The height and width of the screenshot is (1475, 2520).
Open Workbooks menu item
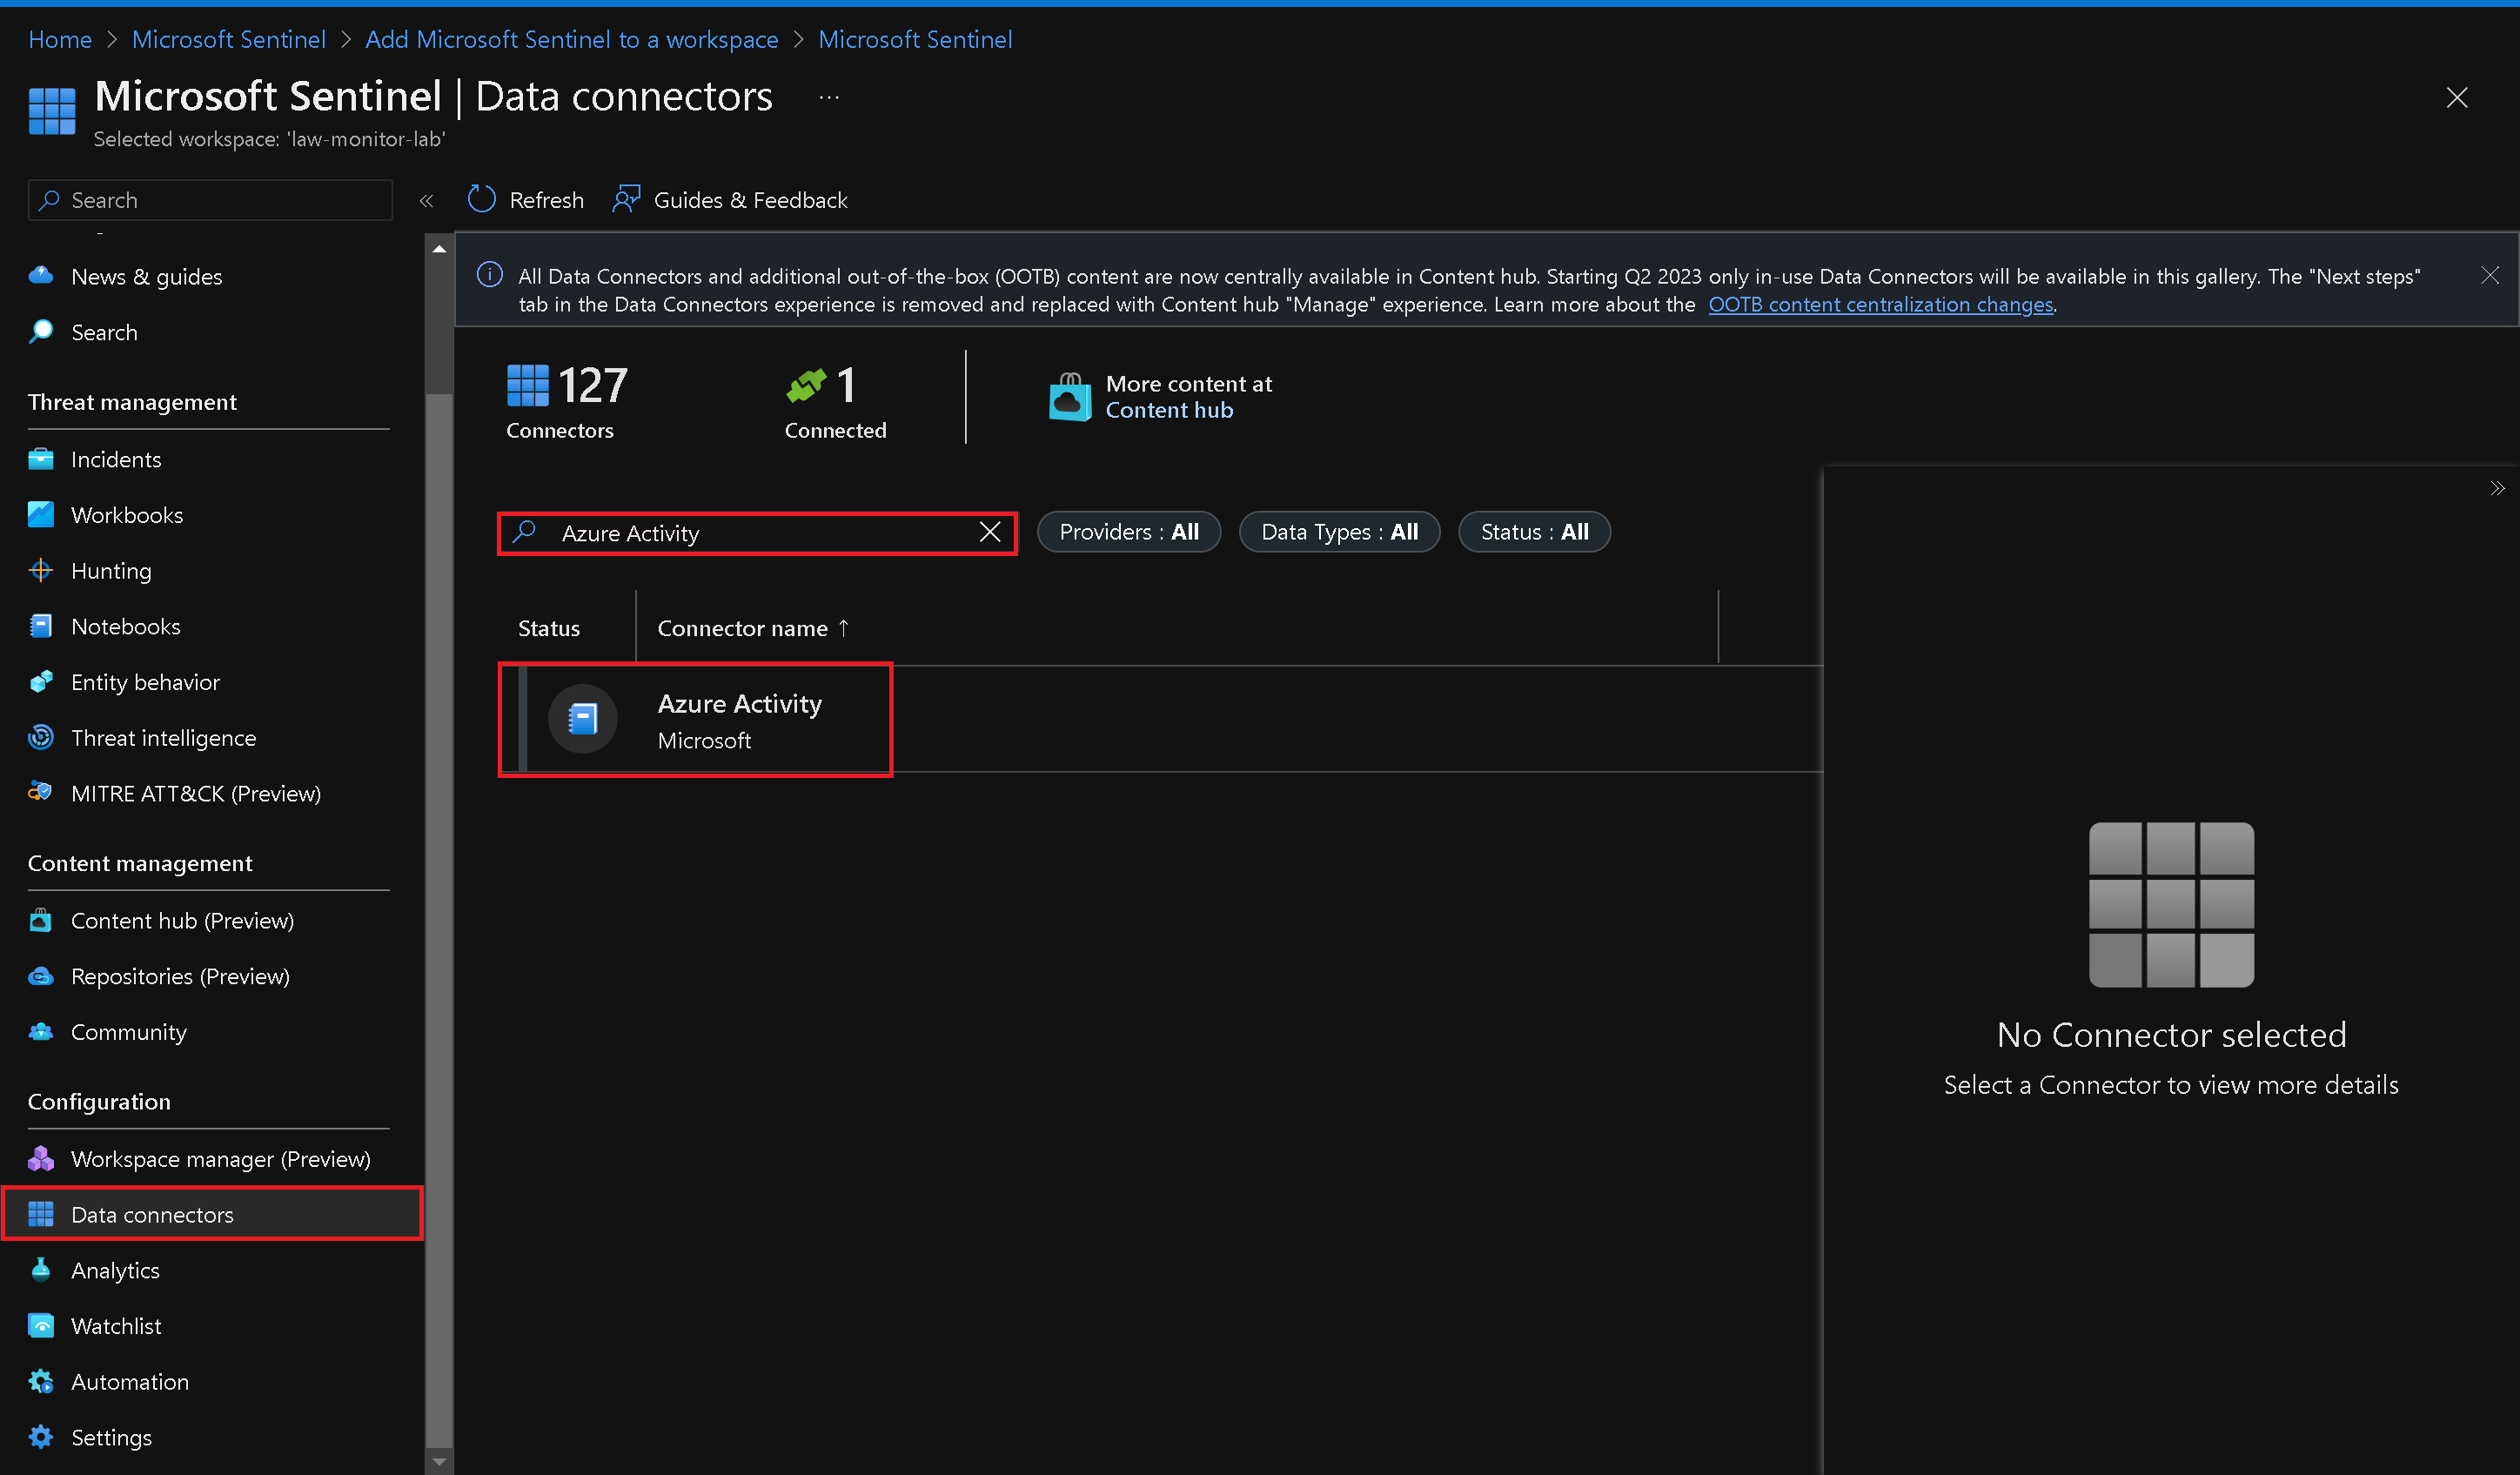pos(127,515)
